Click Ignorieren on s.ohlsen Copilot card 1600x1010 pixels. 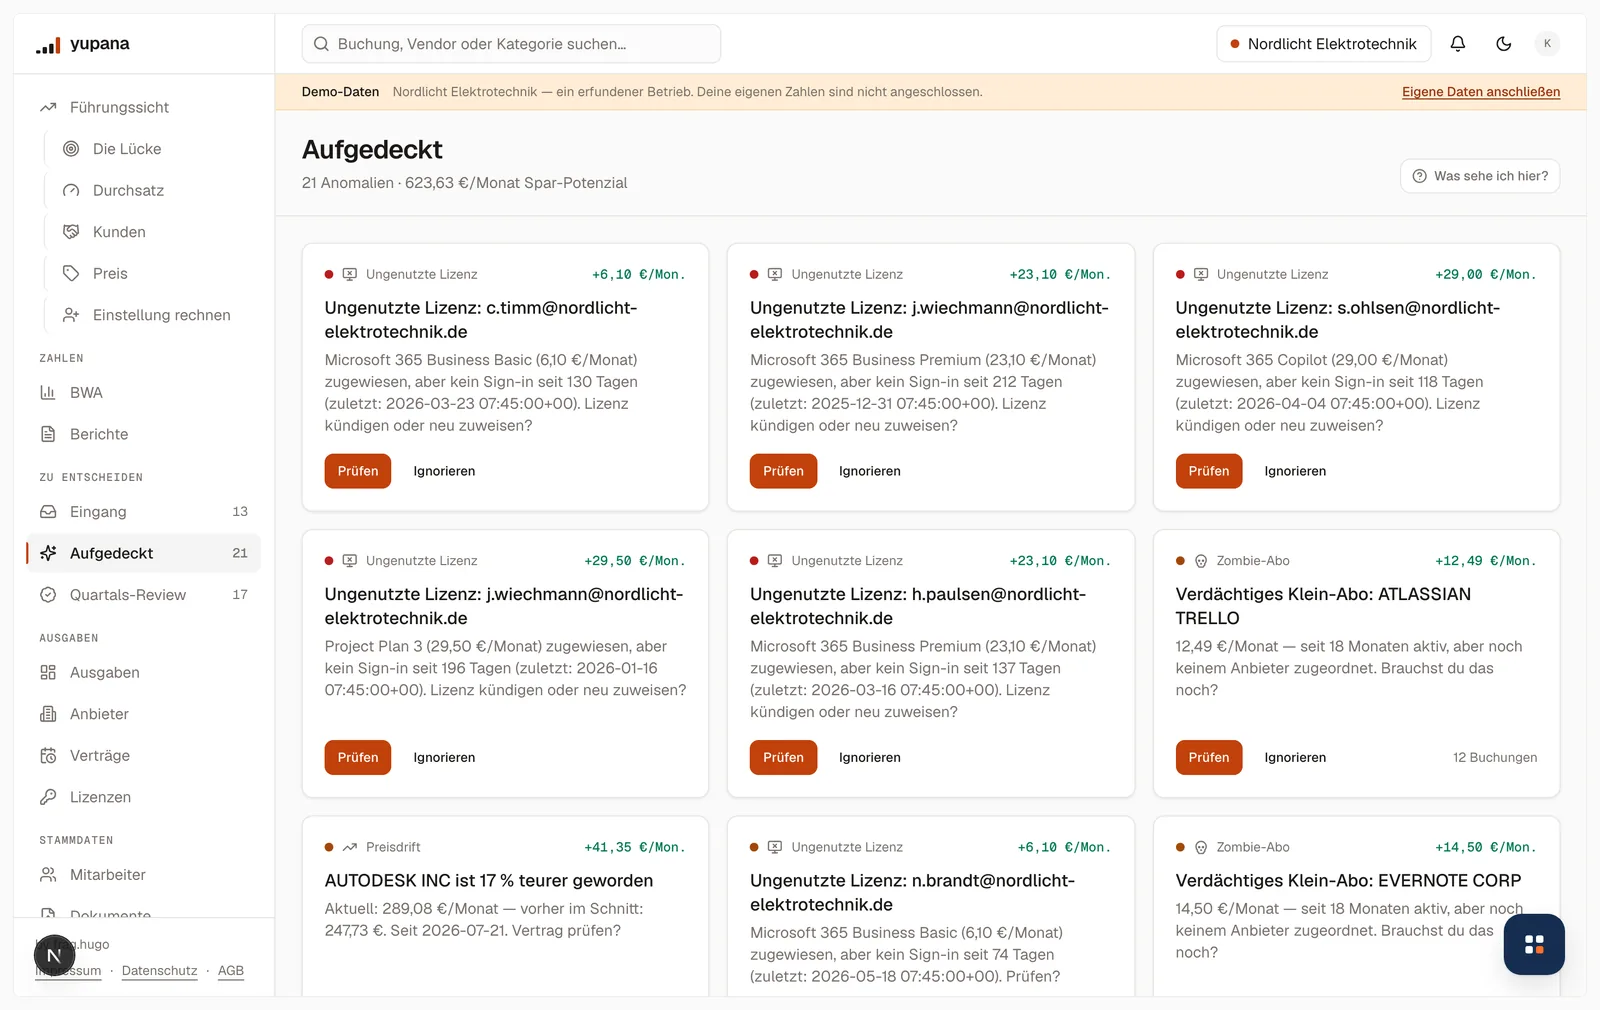pyautogui.click(x=1295, y=471)
